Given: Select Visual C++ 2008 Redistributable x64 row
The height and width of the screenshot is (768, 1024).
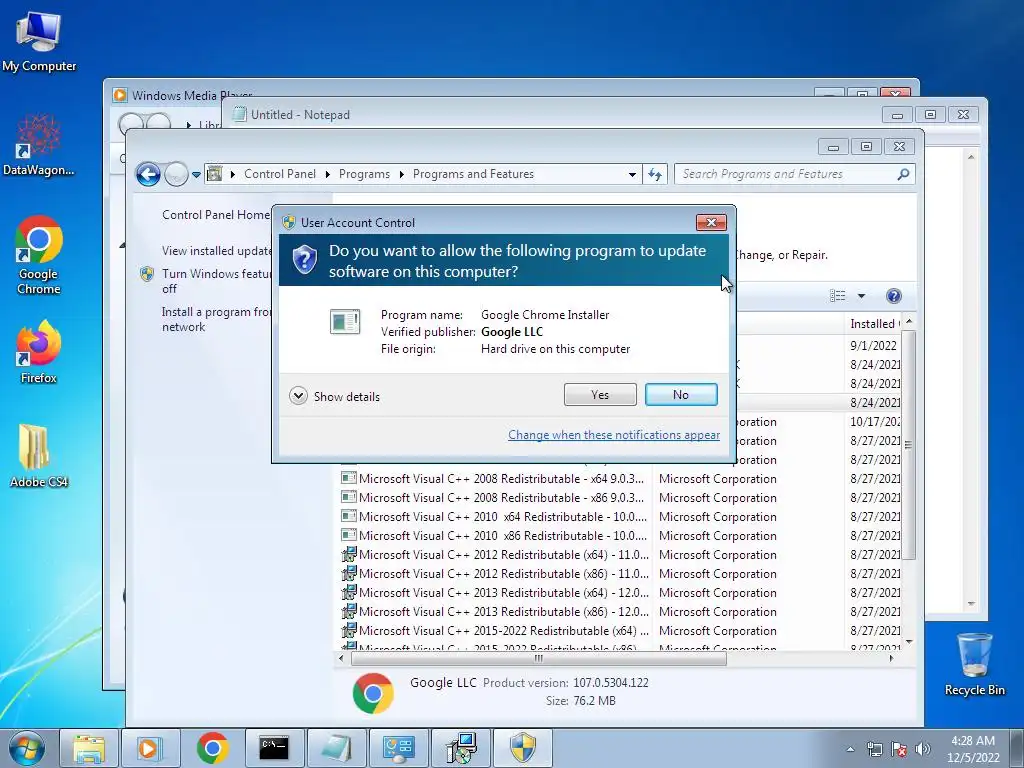Looking at the screenshot, I should 620,479.
